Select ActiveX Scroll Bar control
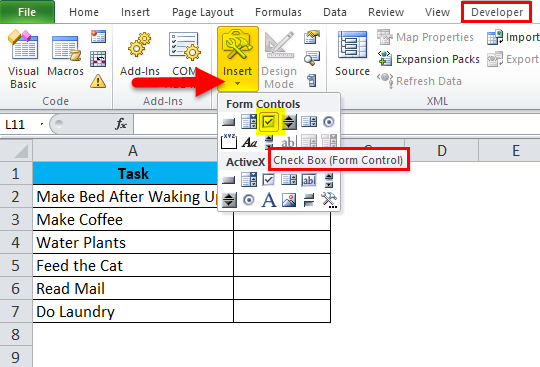This screenshot has height=367, width=540. coord(329,180)
